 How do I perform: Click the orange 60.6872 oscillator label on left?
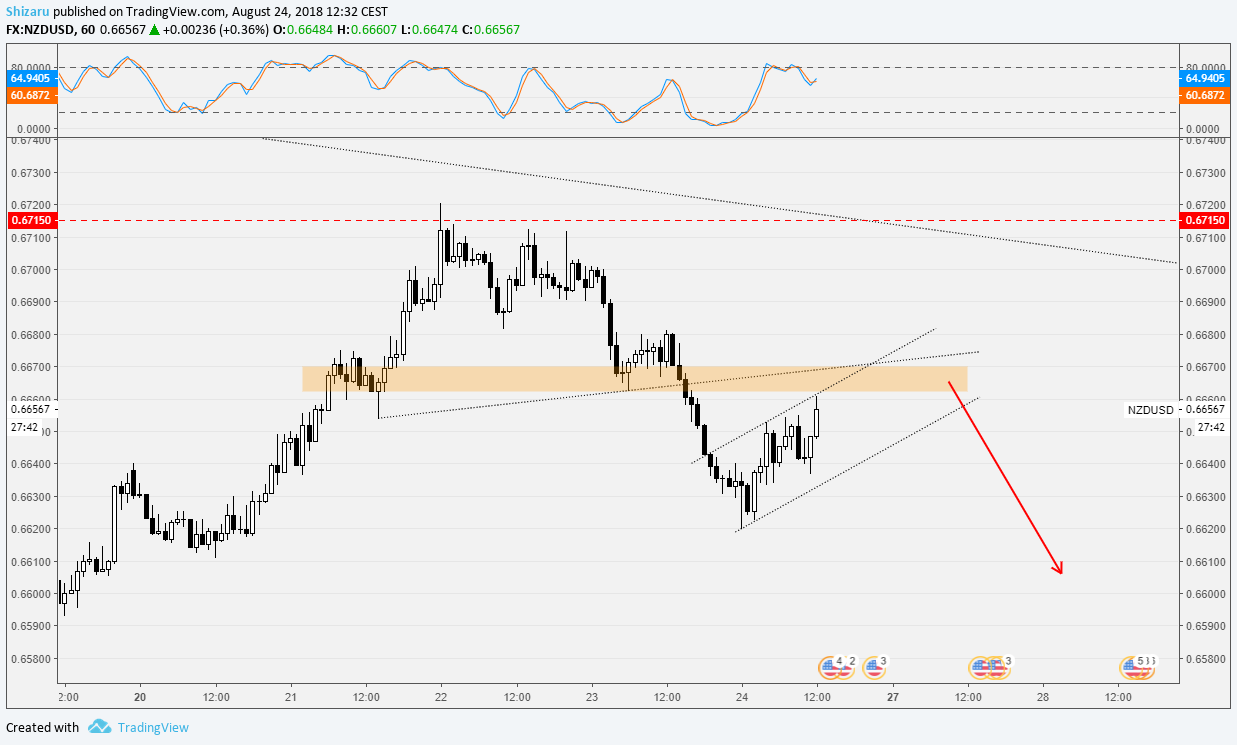pyautogui.click(x=31, y=94)
